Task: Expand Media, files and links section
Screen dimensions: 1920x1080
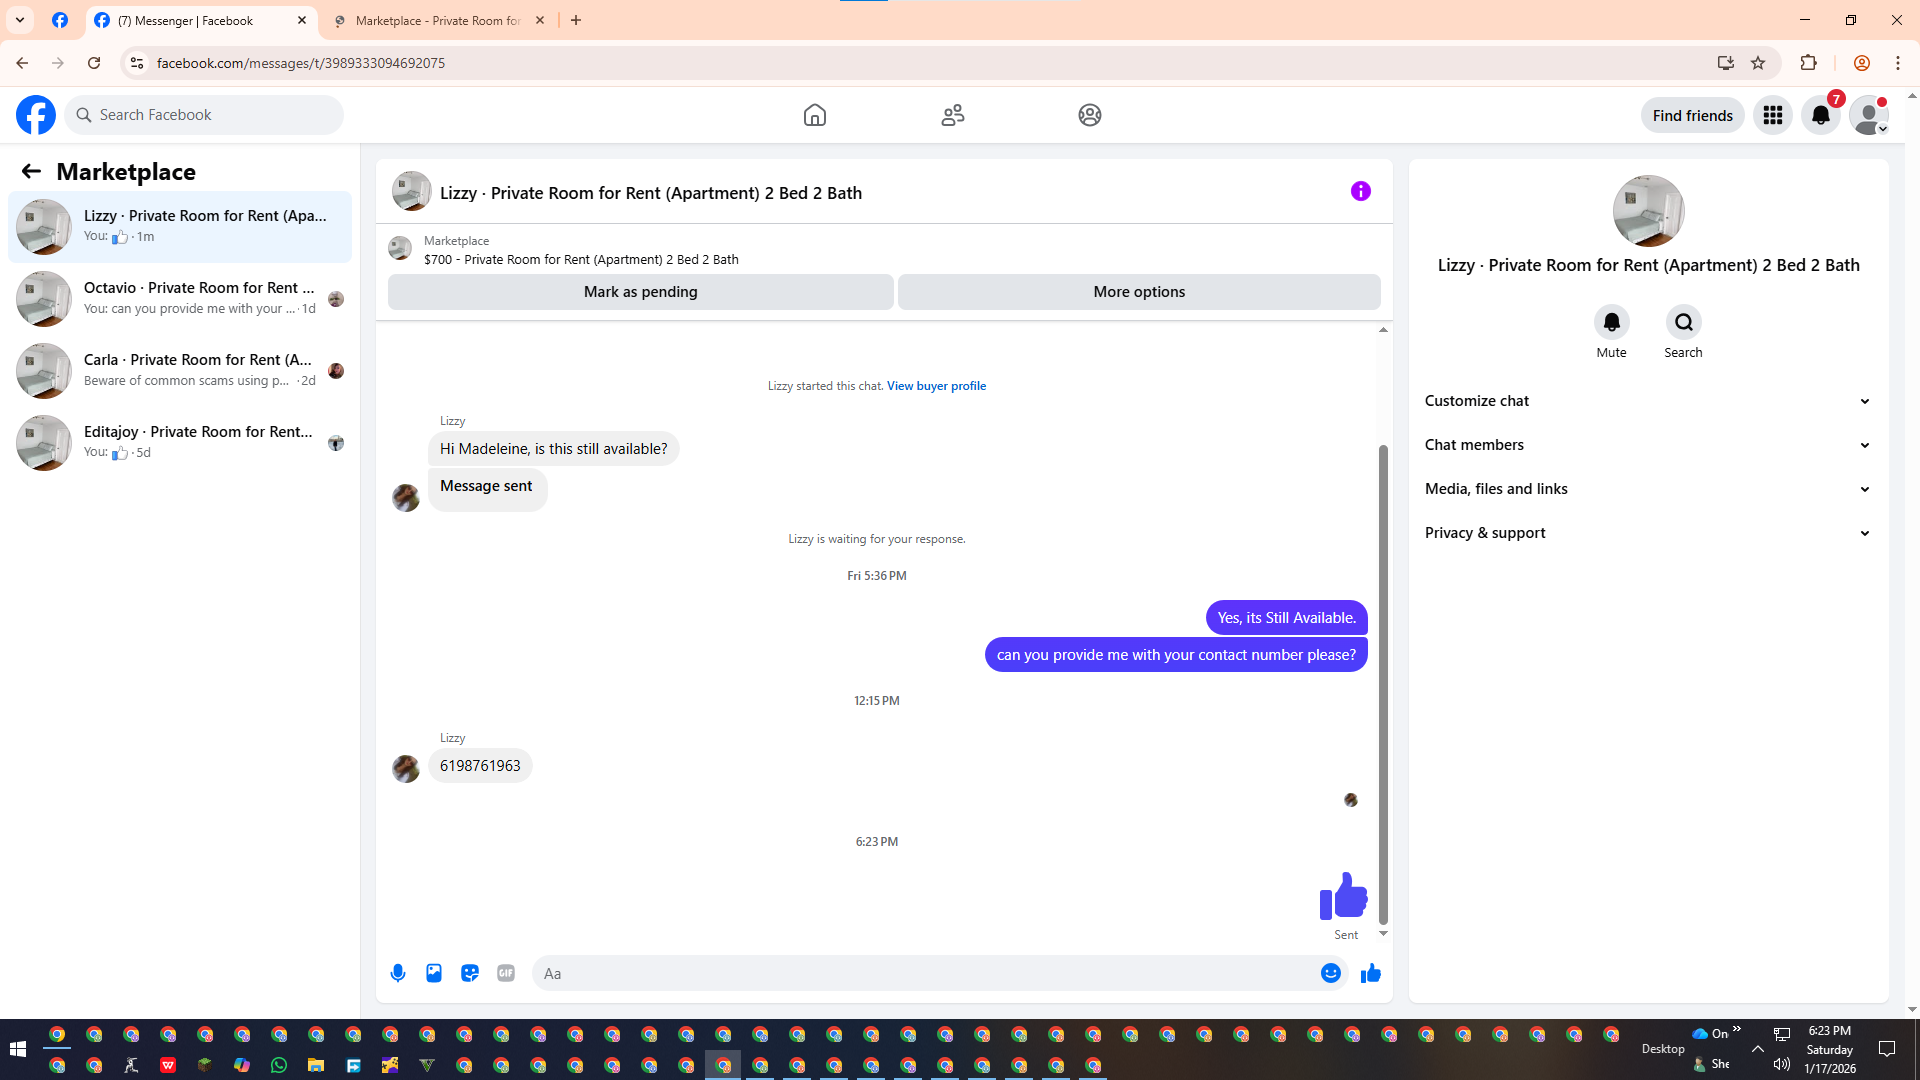Action: [x=1647, y=489]
